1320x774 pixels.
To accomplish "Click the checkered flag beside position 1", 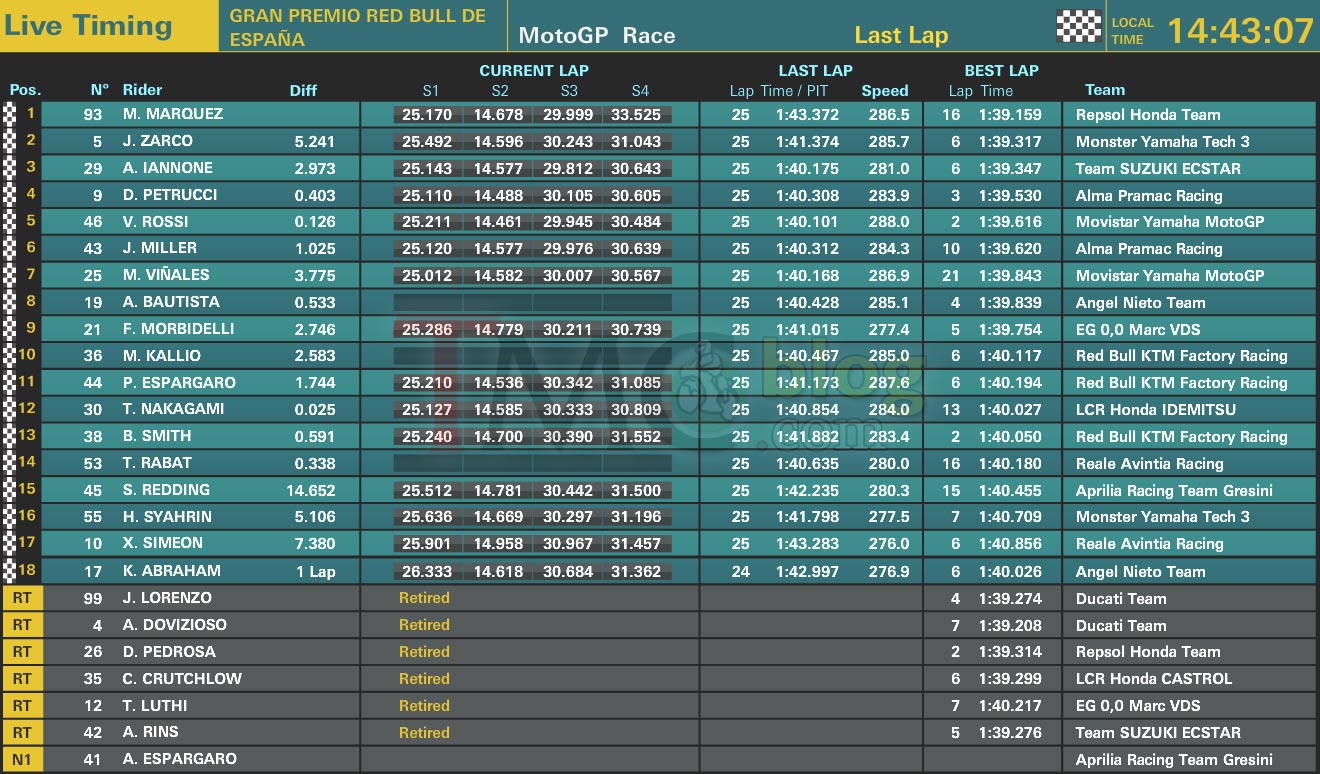I will tap(11, 114).
